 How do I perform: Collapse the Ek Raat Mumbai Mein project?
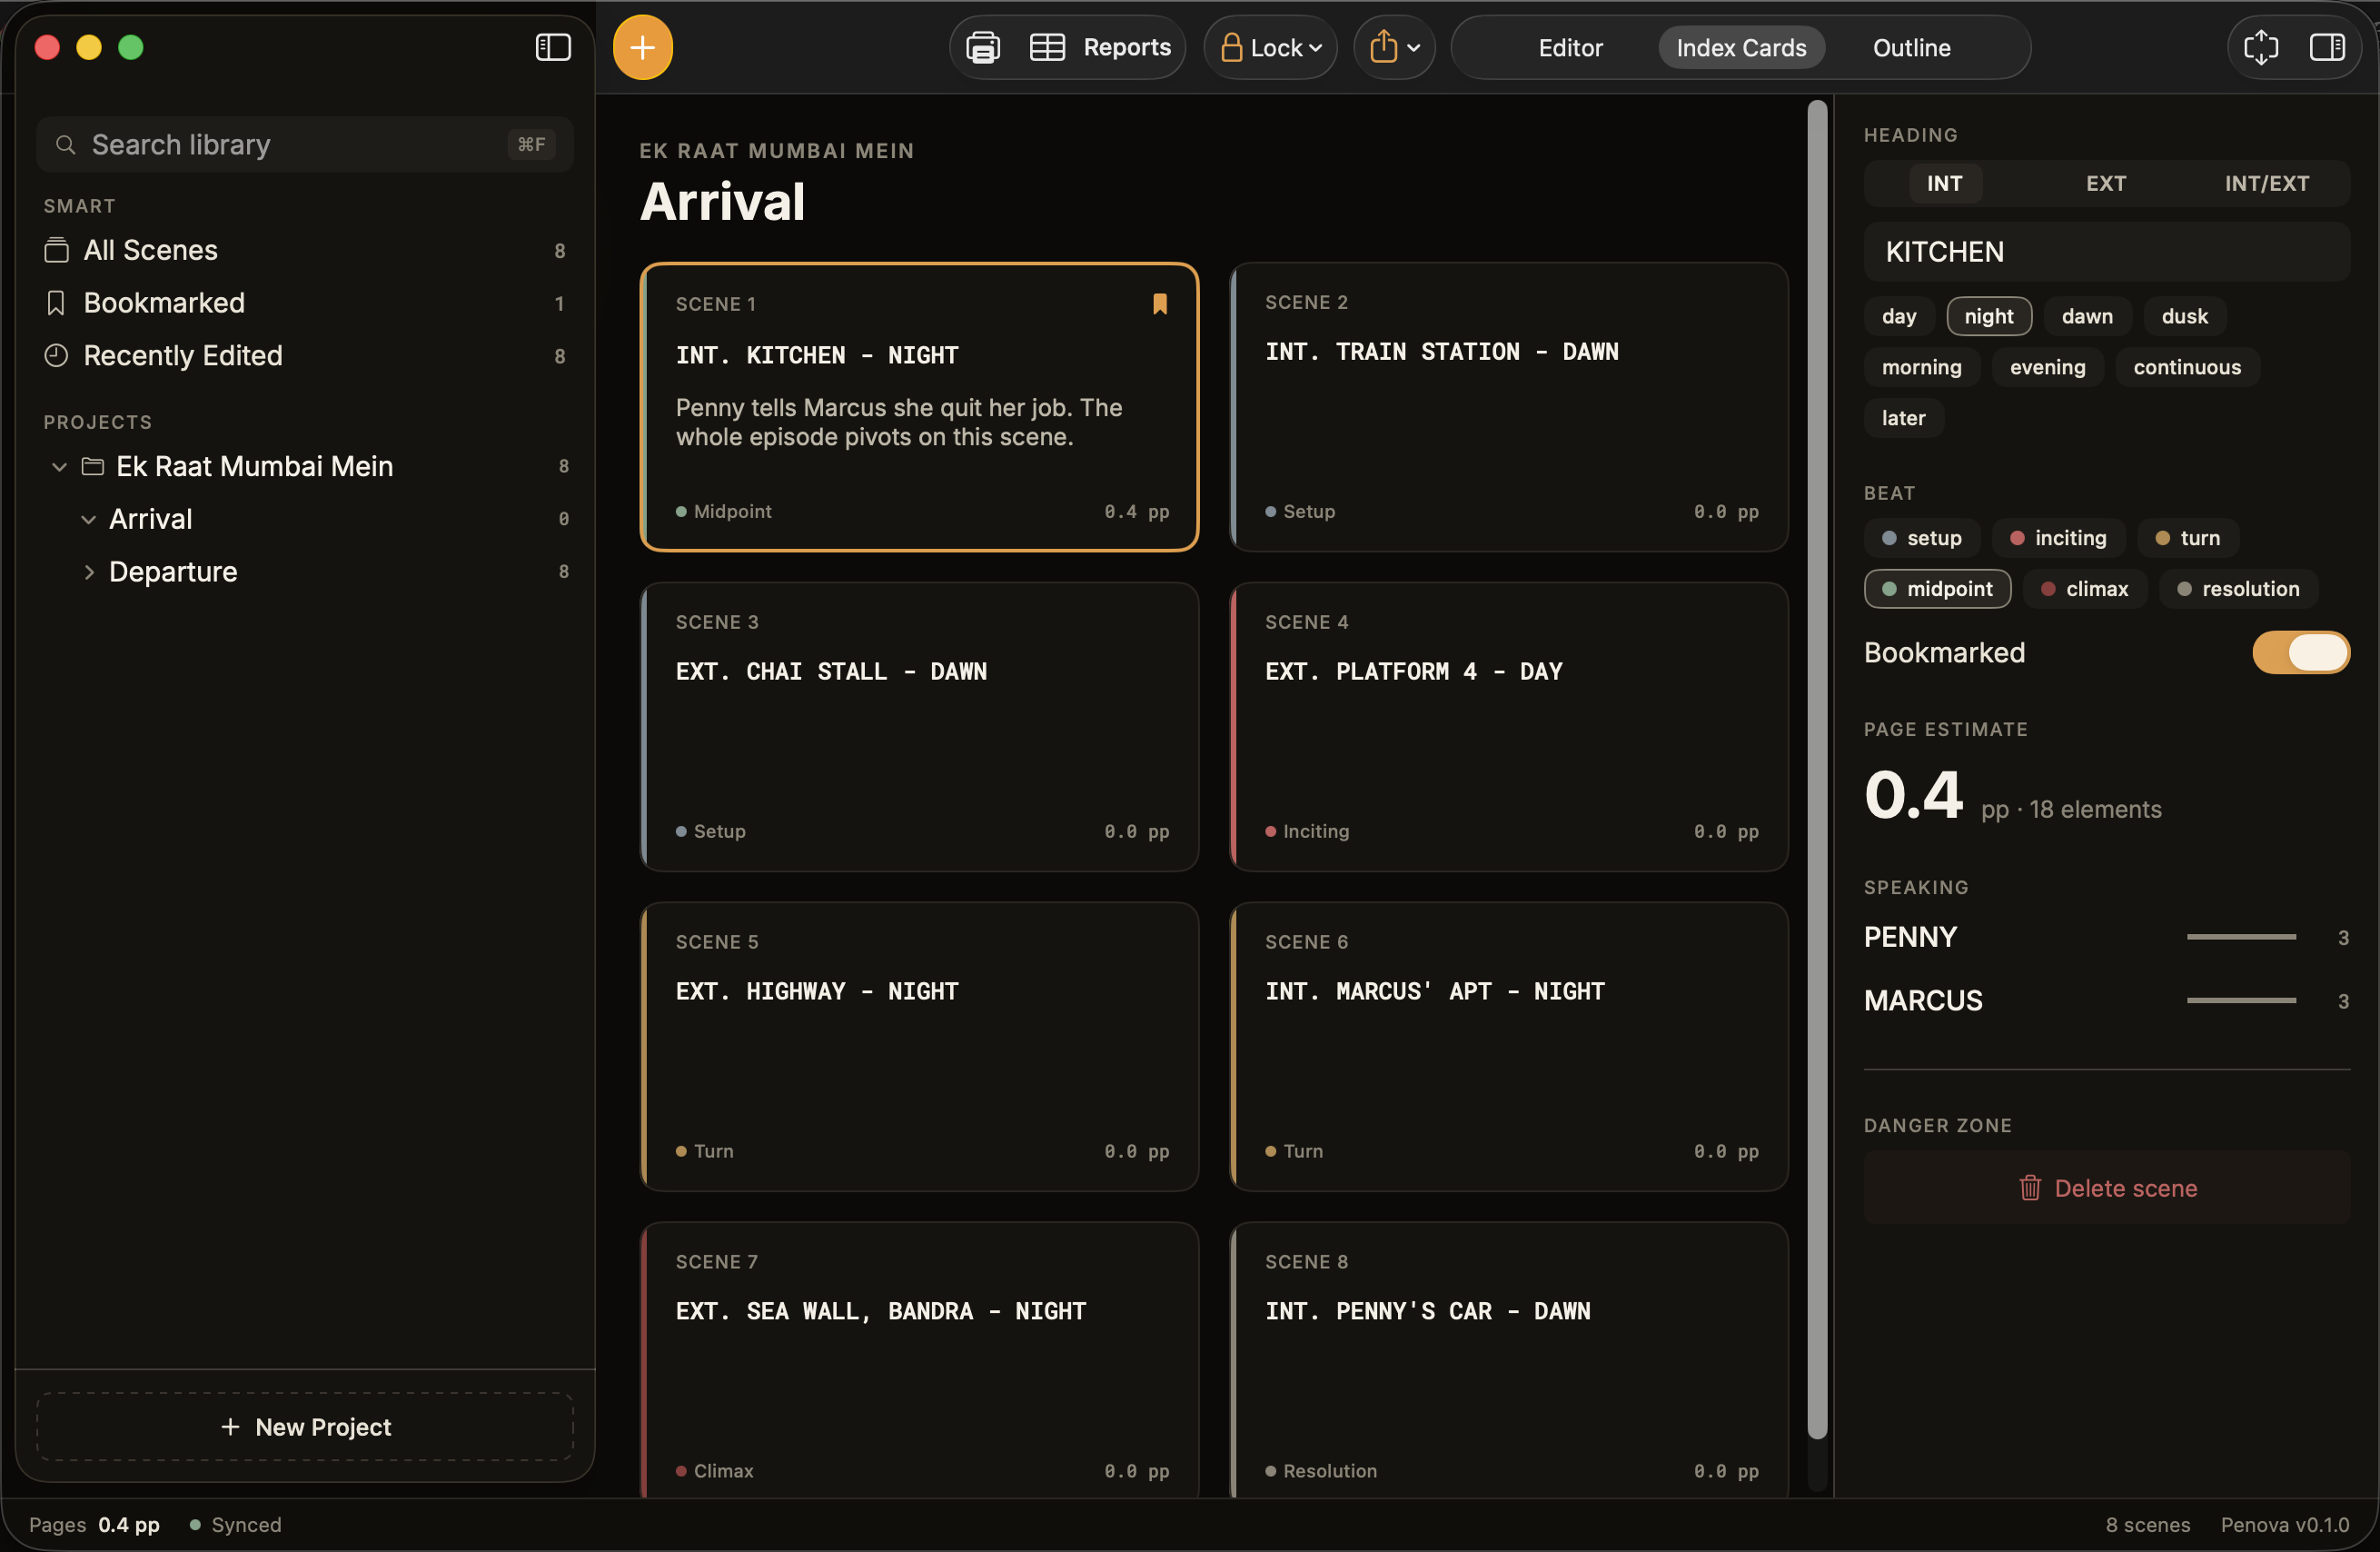[59, 466]
